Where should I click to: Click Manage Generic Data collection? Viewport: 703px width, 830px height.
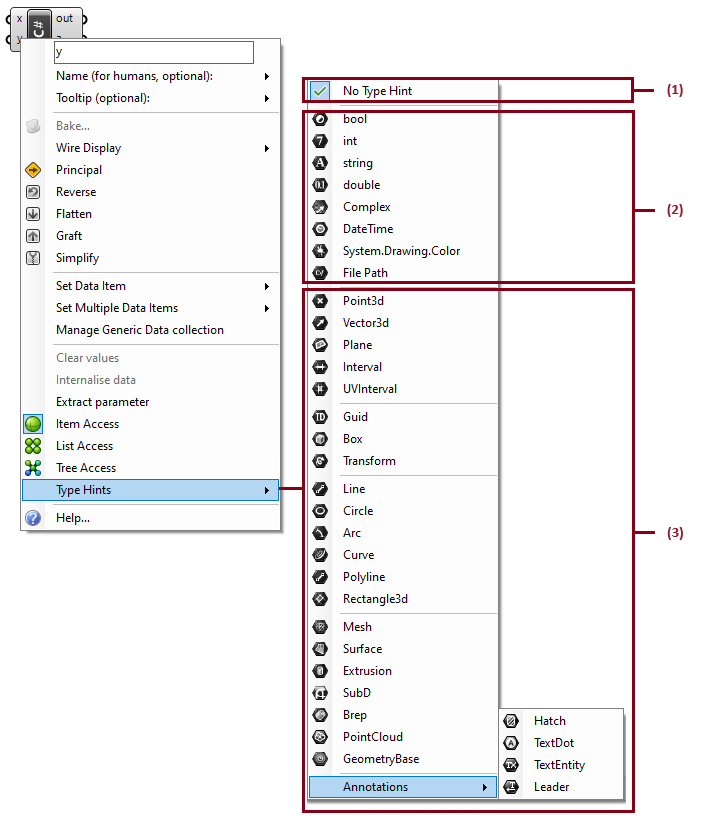139,330
